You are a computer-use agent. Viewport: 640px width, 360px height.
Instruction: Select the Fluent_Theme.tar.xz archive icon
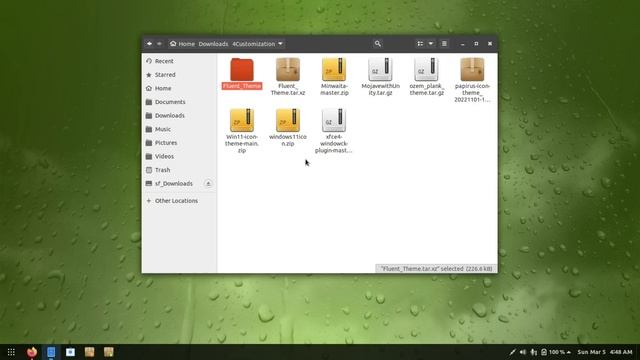coord(288,69)
